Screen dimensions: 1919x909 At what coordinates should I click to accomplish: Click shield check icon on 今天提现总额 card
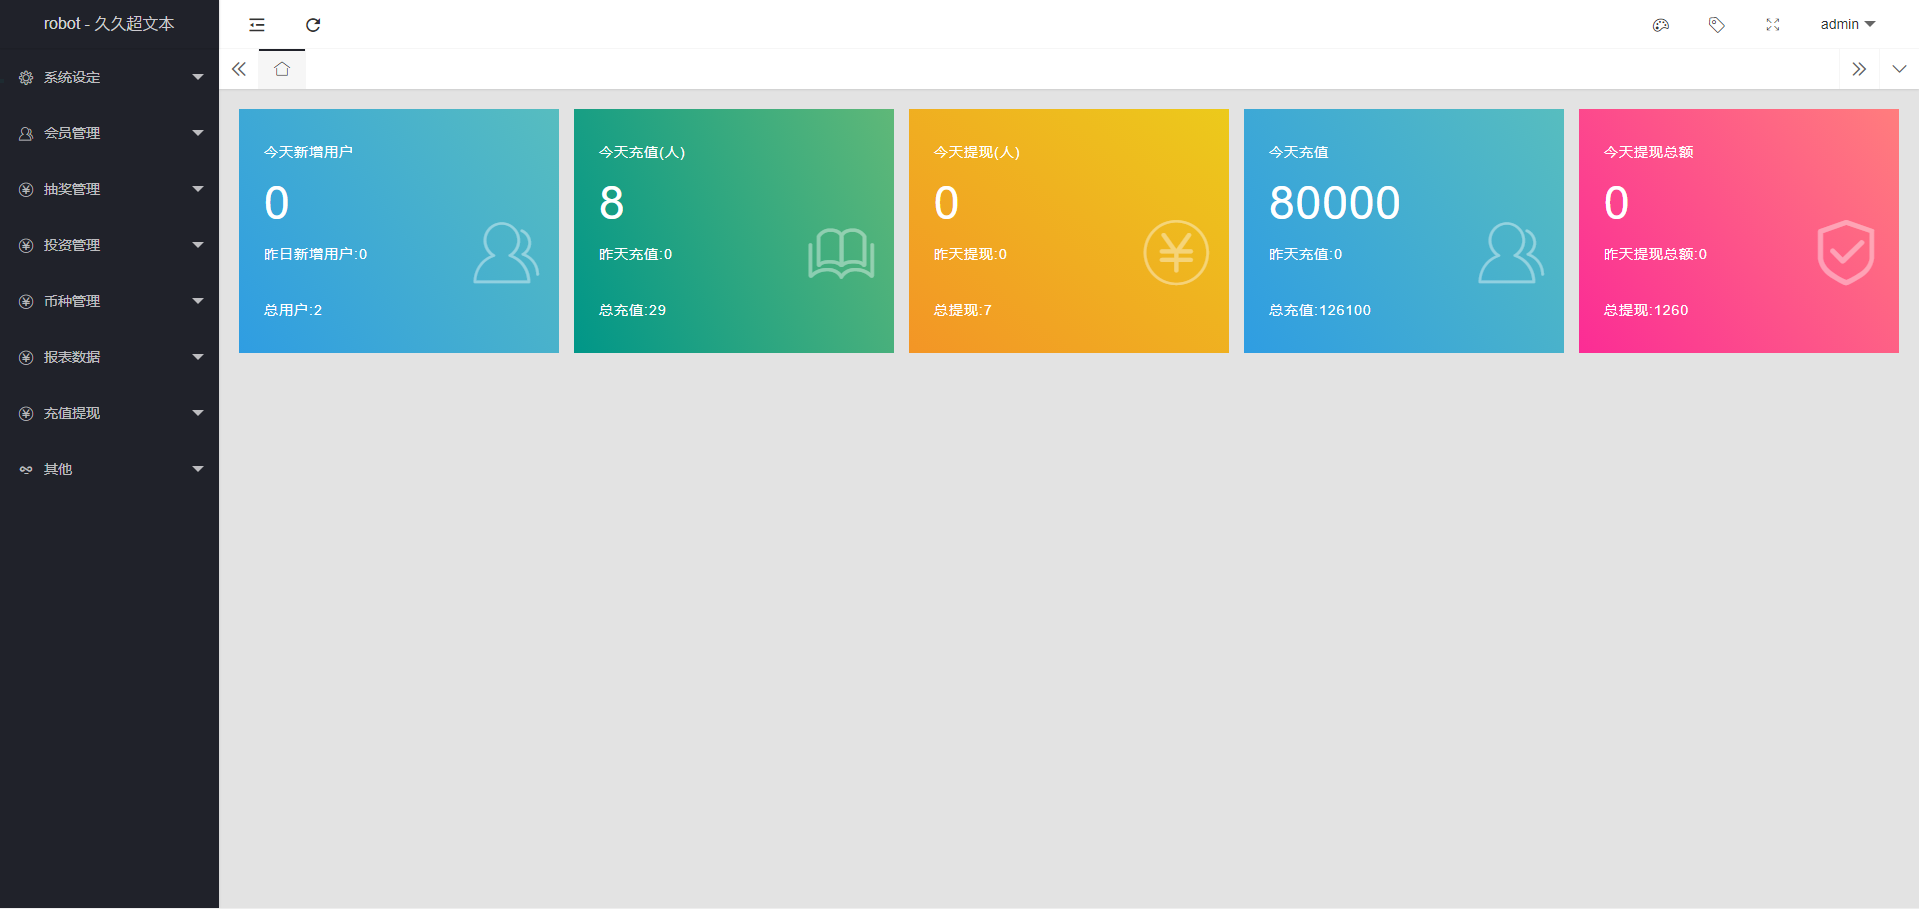tap(1846, 252)
